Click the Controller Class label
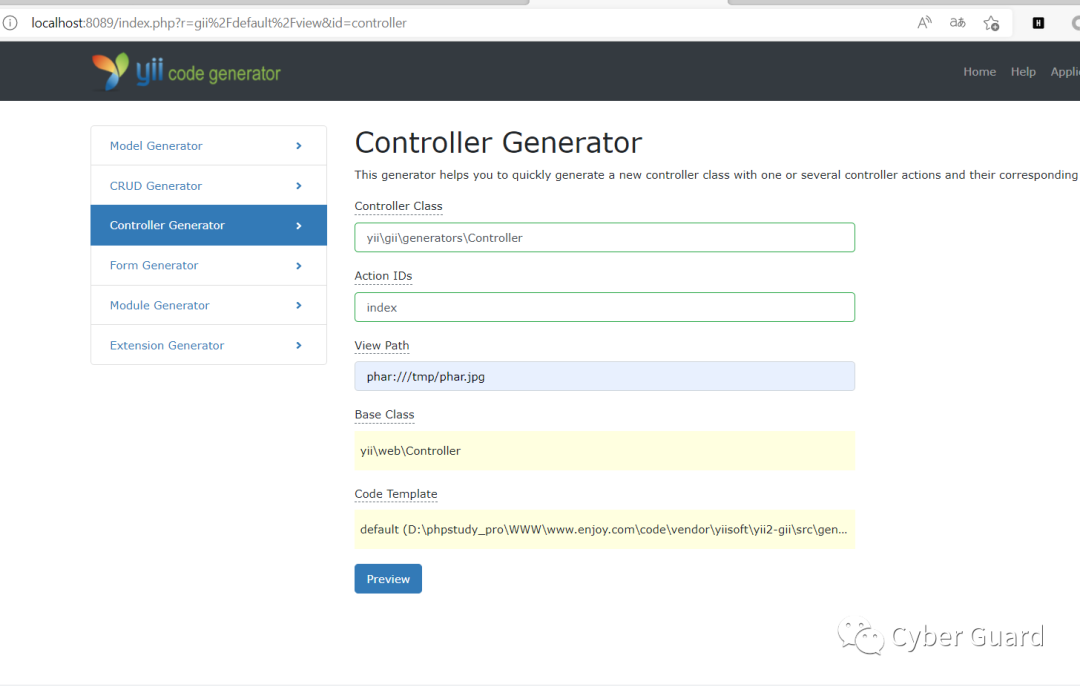Image resolution: width=1080 pixels, height=687 pixels. pos(398,206)
